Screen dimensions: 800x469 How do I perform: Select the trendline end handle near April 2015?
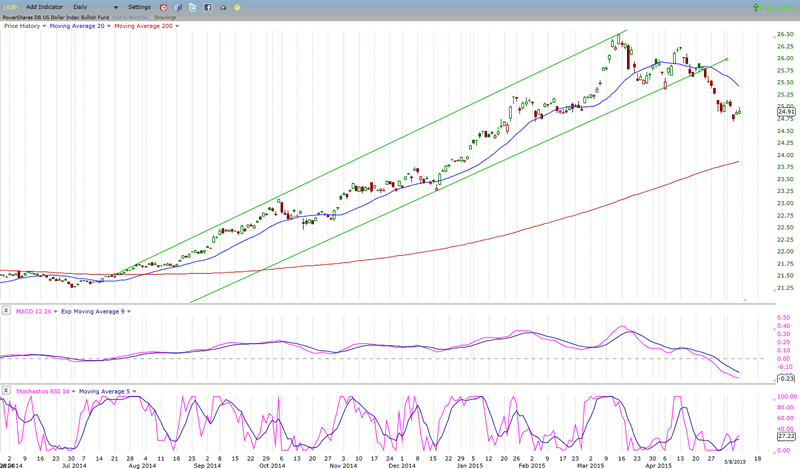727,59
